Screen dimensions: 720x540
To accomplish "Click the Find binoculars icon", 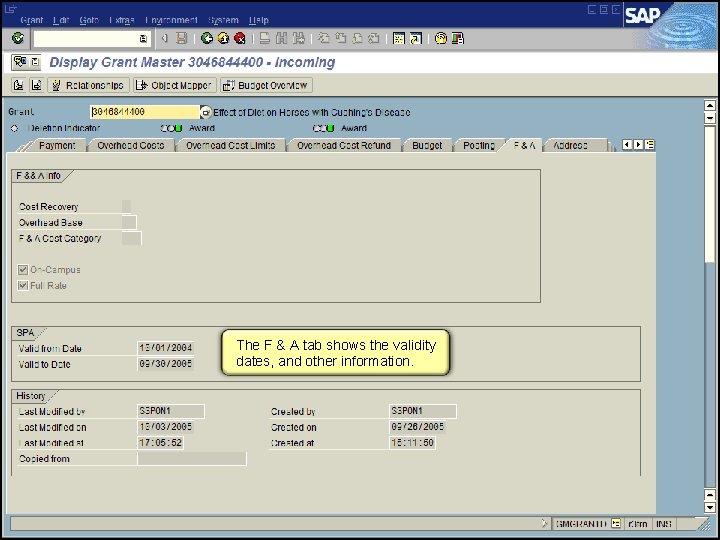I will point(281,38).
